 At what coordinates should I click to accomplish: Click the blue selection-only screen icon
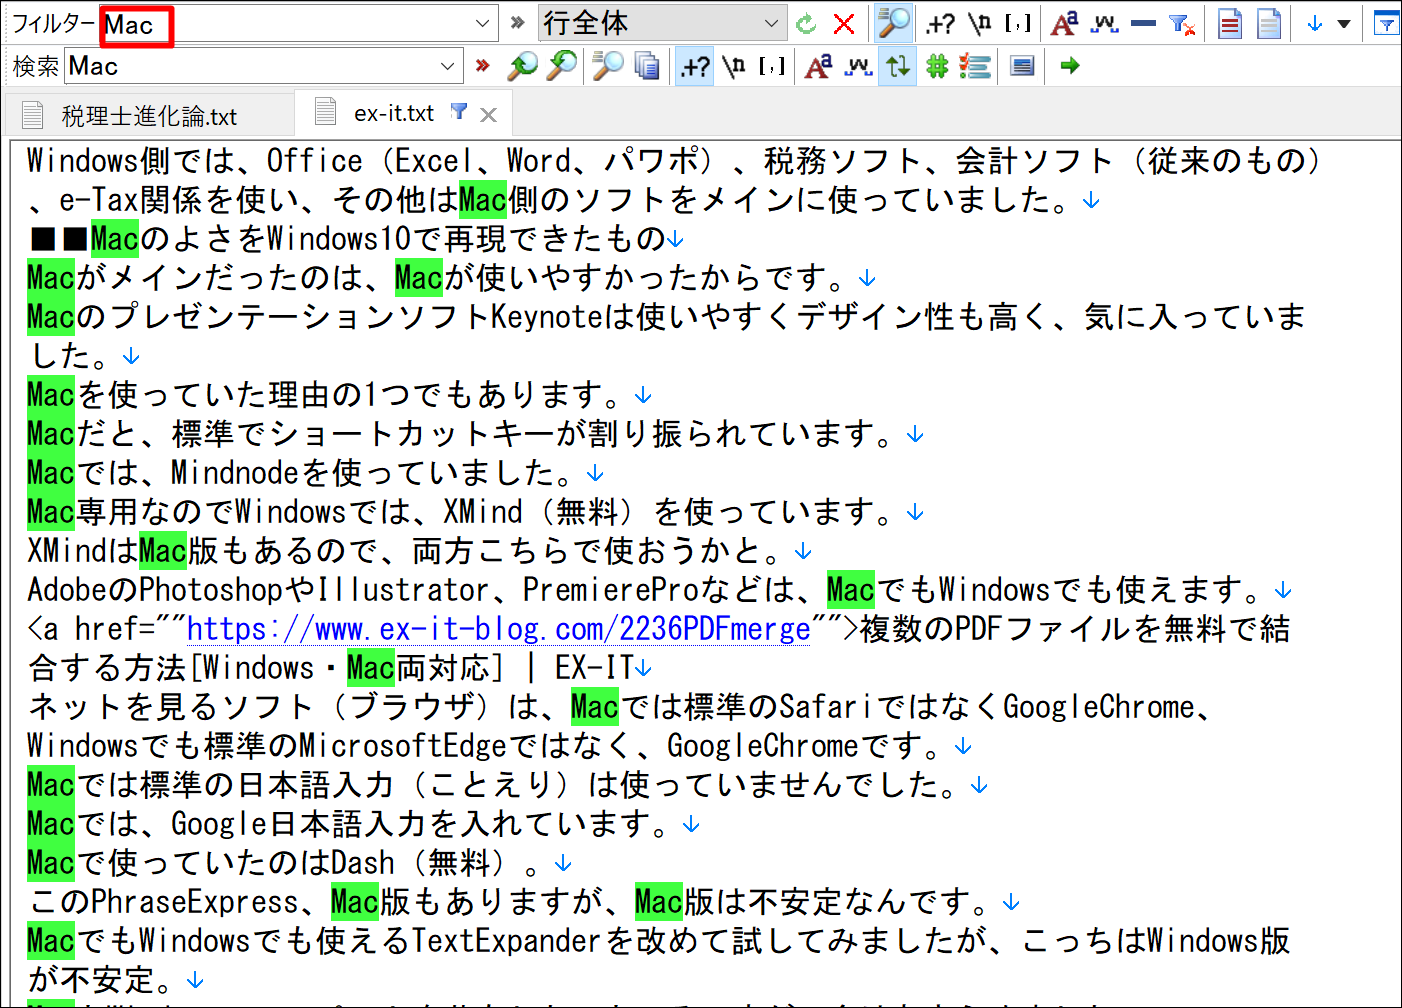(x=1022, y=66)
